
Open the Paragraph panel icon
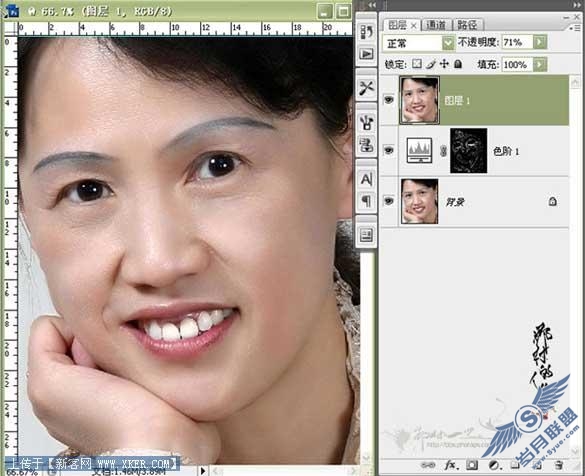pos(366,201)
